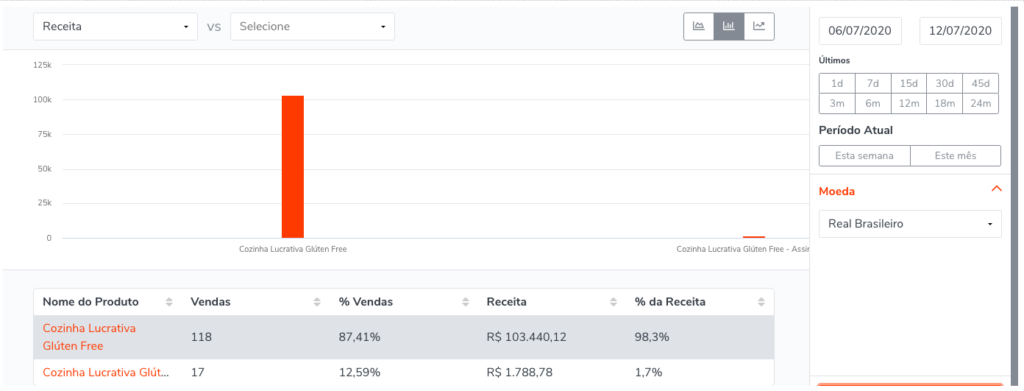Select the 30d period option

click(944, 84)
